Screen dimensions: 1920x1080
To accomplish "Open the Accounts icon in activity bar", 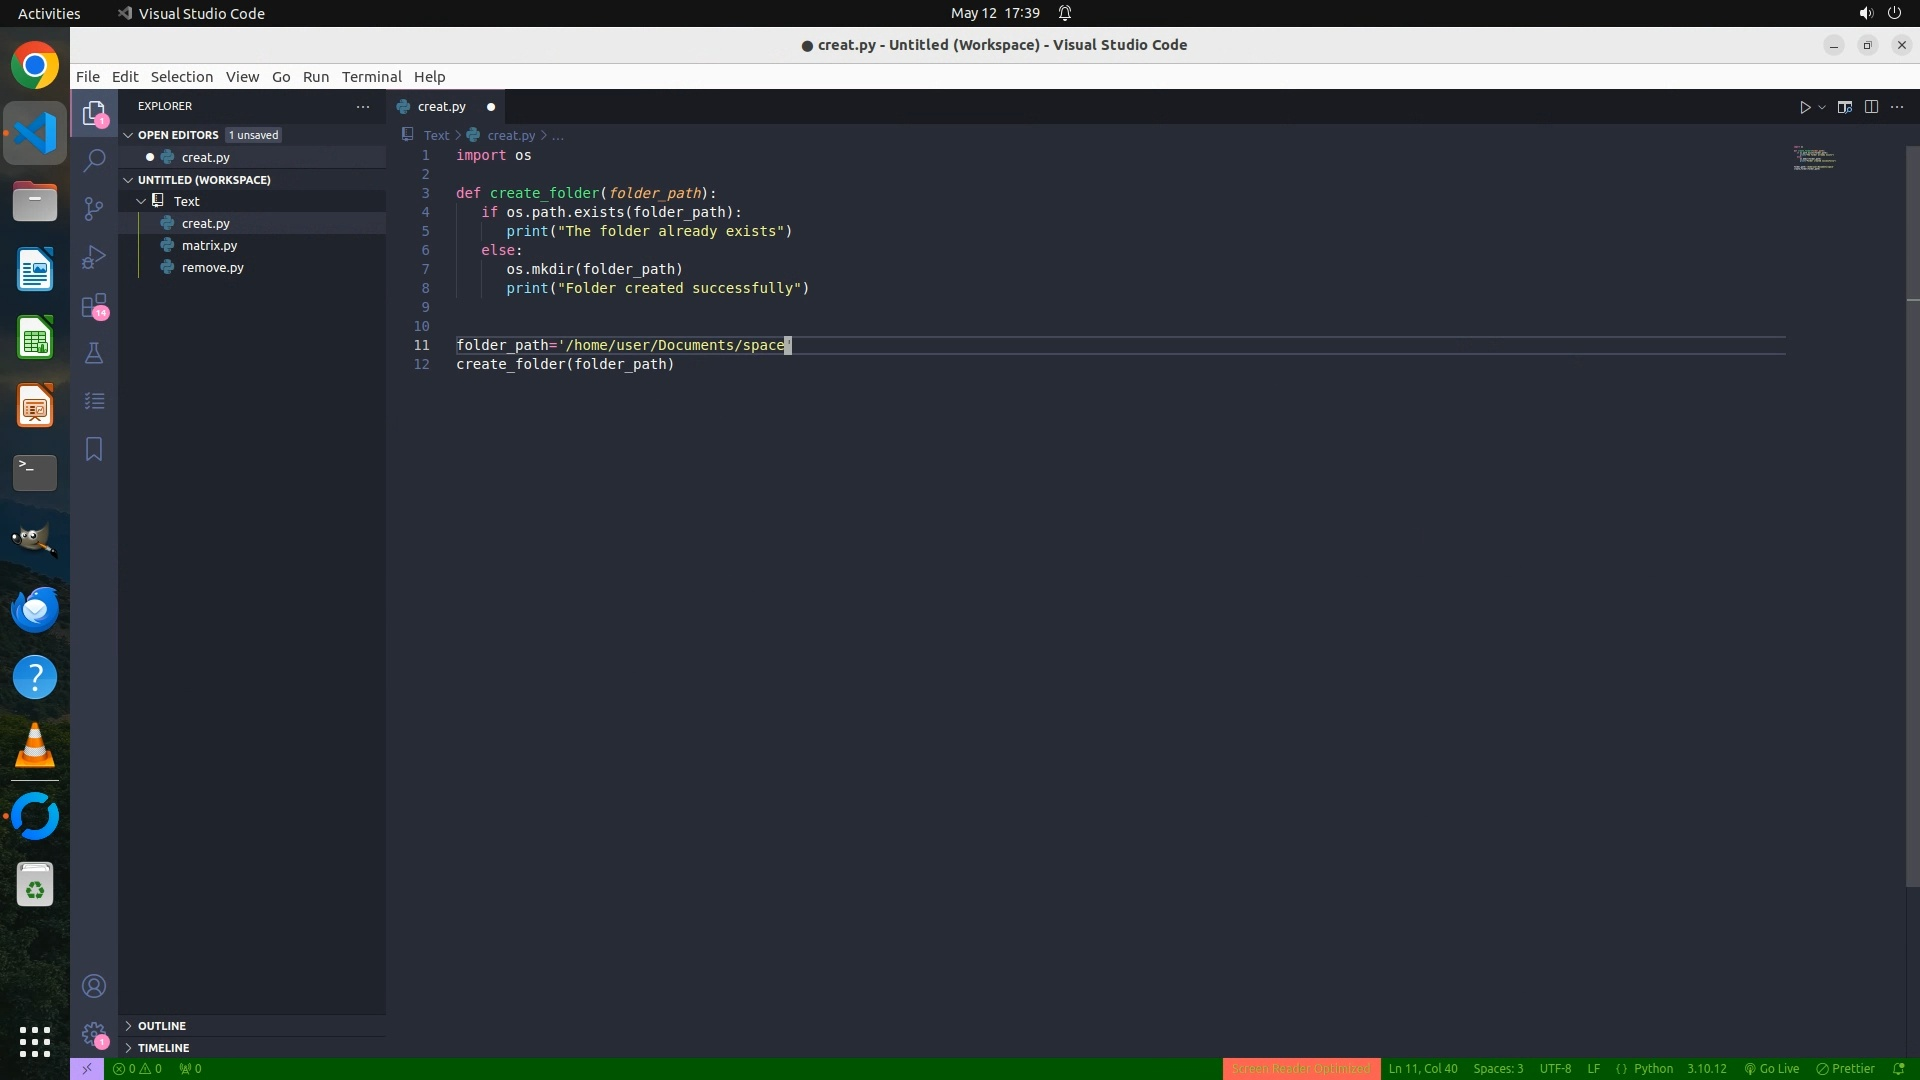I will pyautogui.click(x=94, y=986).
